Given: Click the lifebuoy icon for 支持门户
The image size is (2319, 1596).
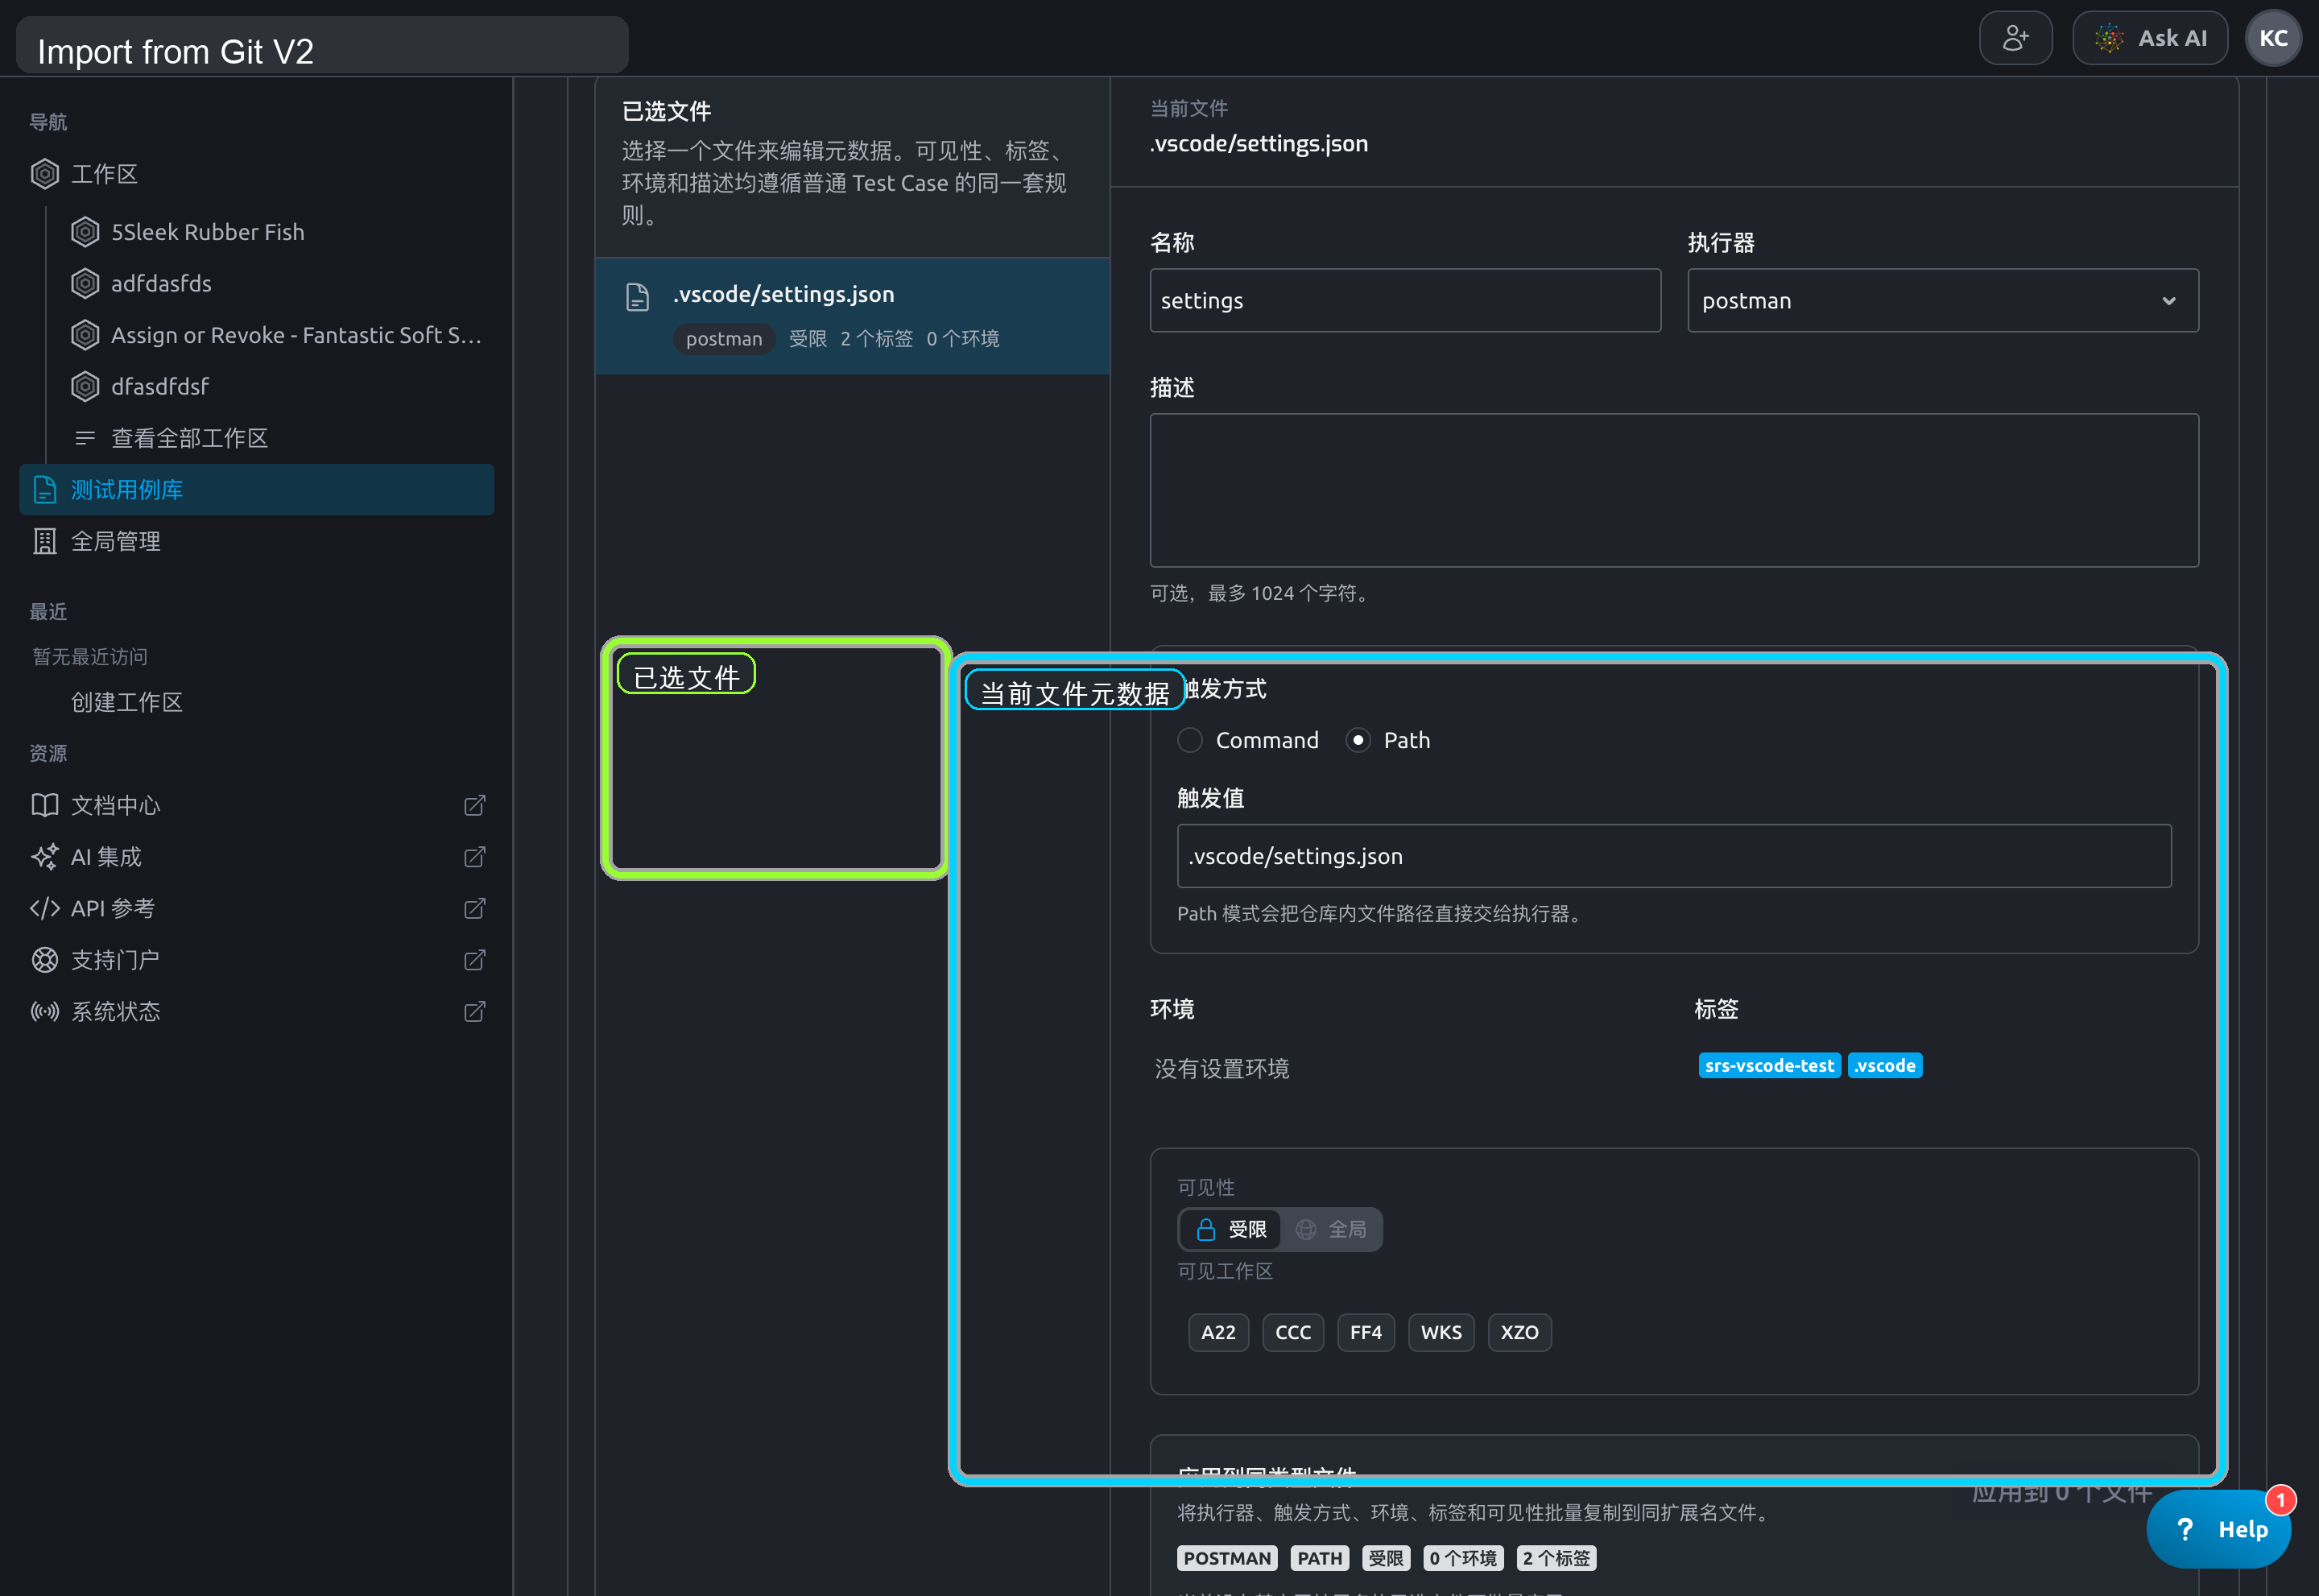Looking at the screenshot, I should coord(45,960).
